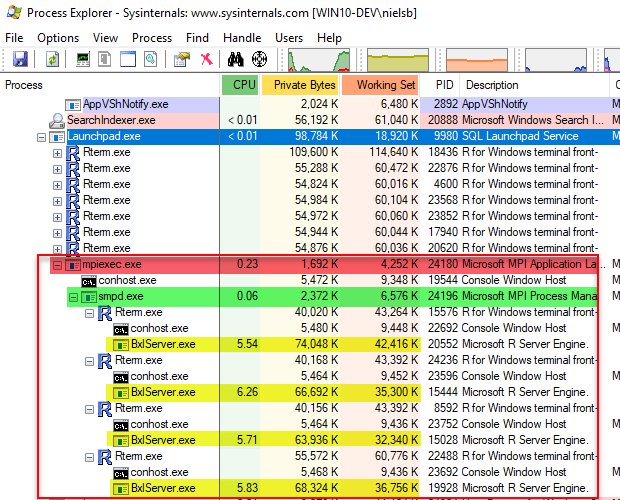Open the Help menu
Image resolution: width=620 pixels, height=500 pixels.
(329, 38)
